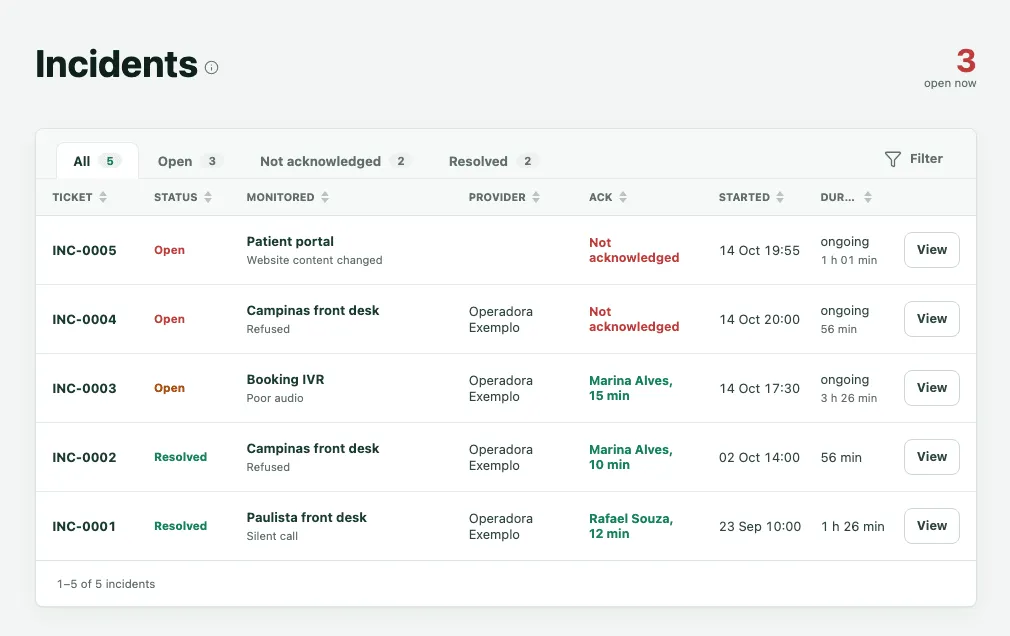Click Not acknowledged in INC-0004 row

(634, 319)
